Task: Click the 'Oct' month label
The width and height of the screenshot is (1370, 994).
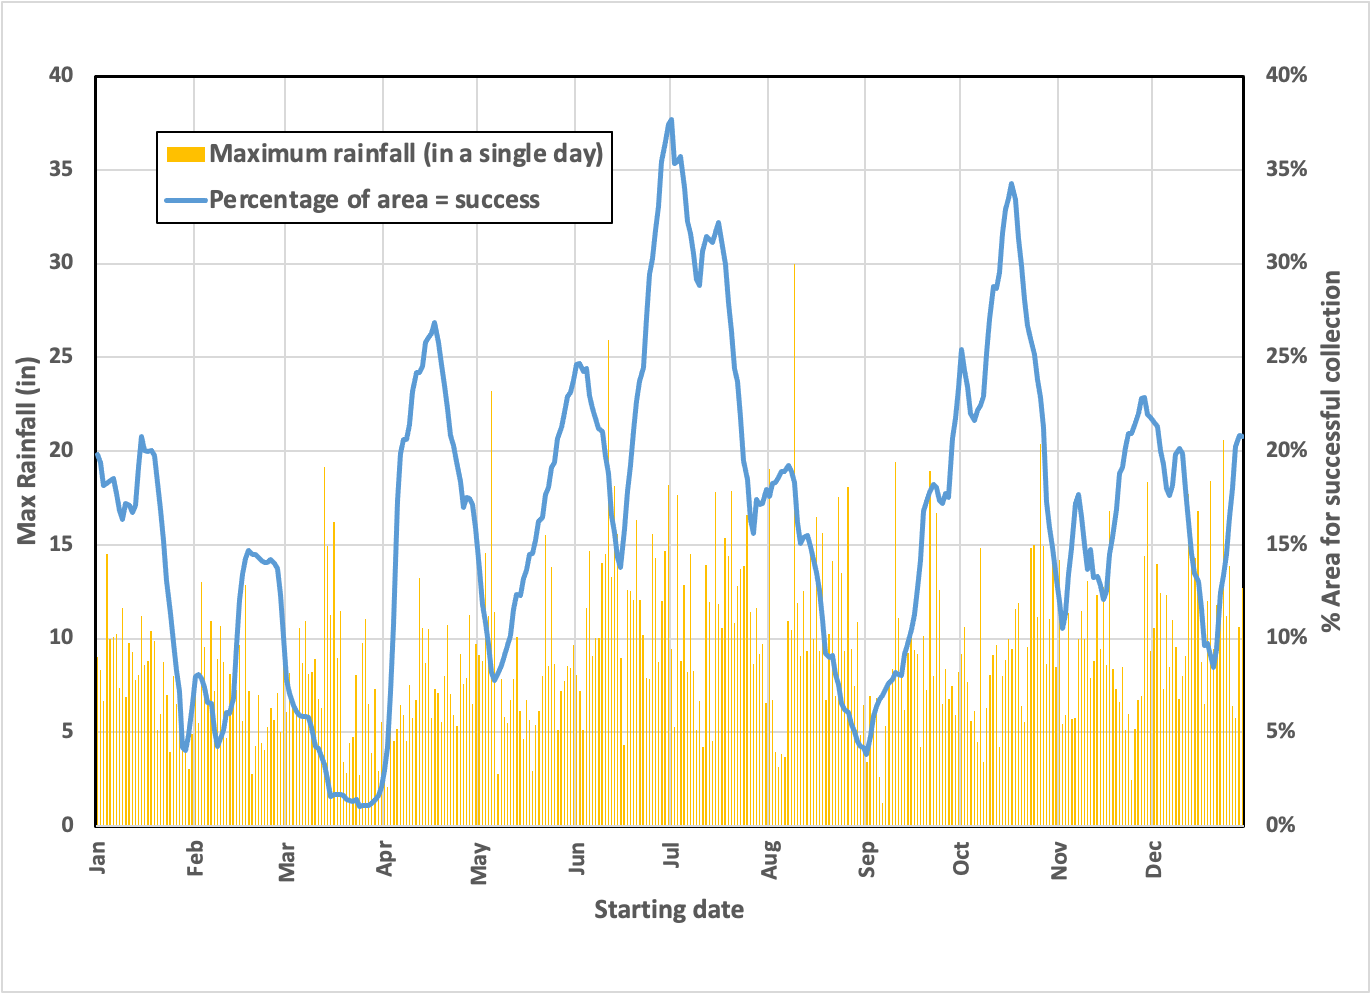Action: [961, 858]
